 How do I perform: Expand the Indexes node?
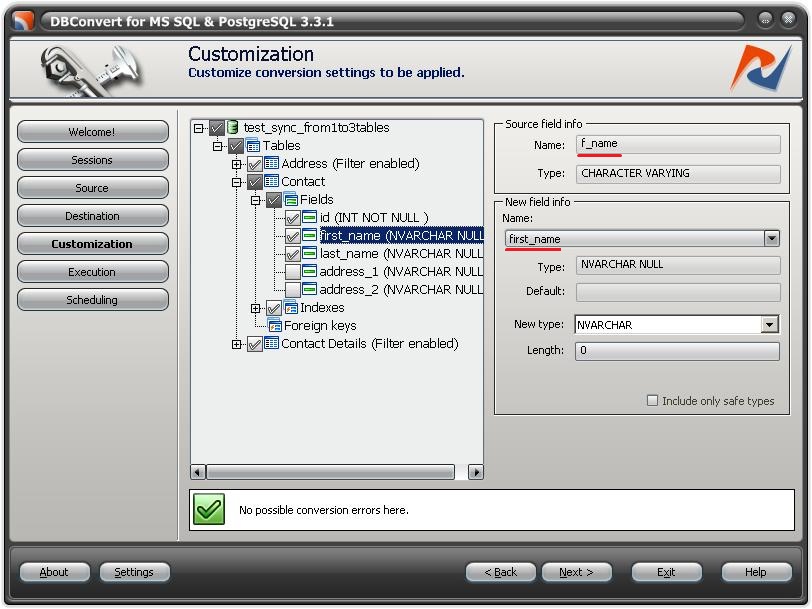pos(255,308)
